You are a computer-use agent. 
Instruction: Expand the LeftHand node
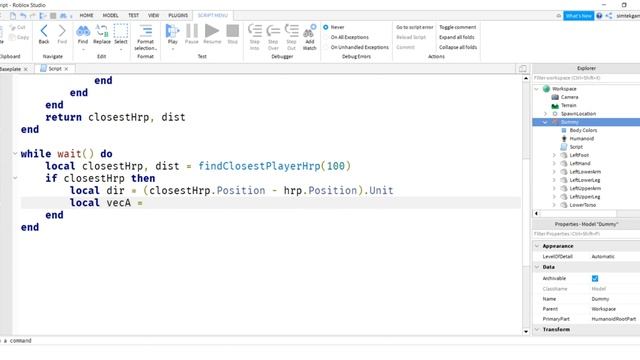554,163
